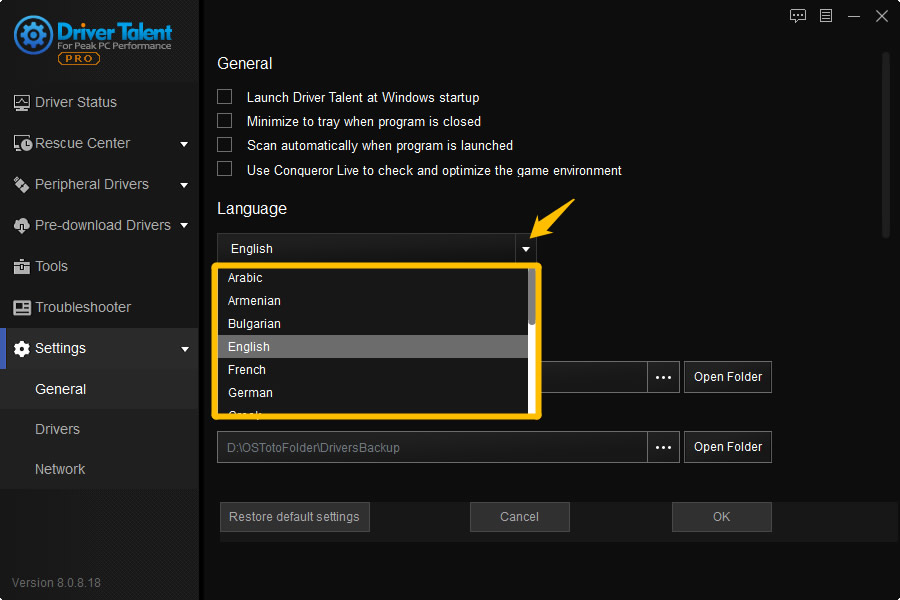Enable Launch Driver Talent at Windows startup
Viewport: 900px width, 600px height.
pyautogui.click(x=224, y=96)
